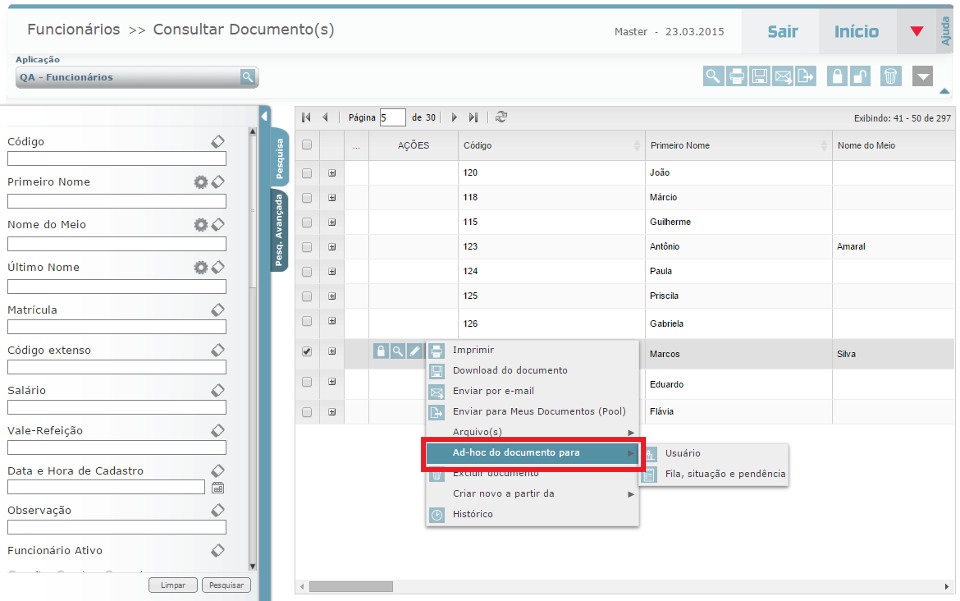The width and height of the screenshot is (960, 601).
Task: Select Download do documento from context menu
Action: tap(509, 370)
